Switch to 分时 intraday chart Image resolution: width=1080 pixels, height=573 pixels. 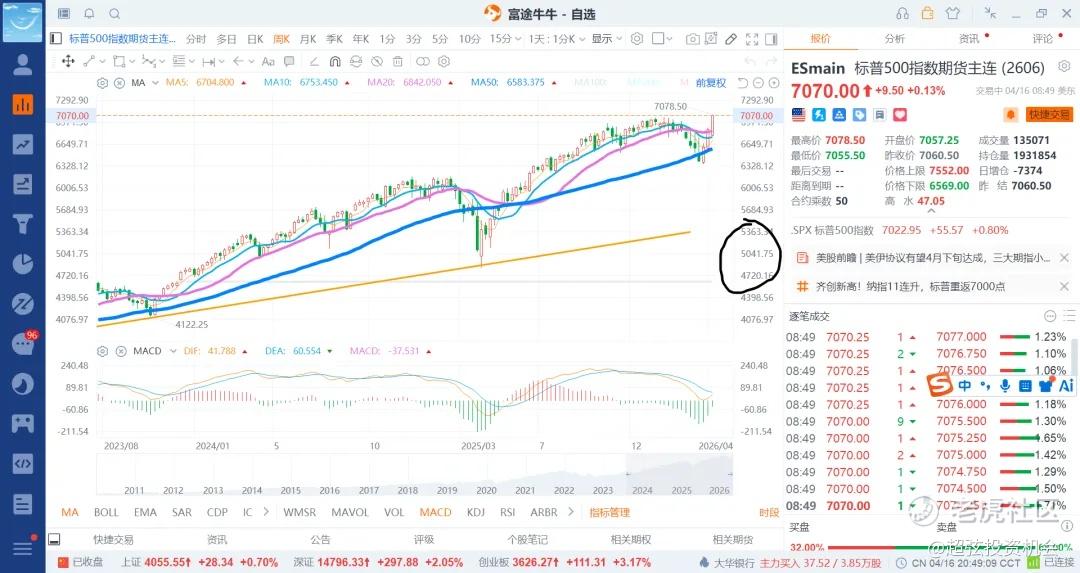196,39
